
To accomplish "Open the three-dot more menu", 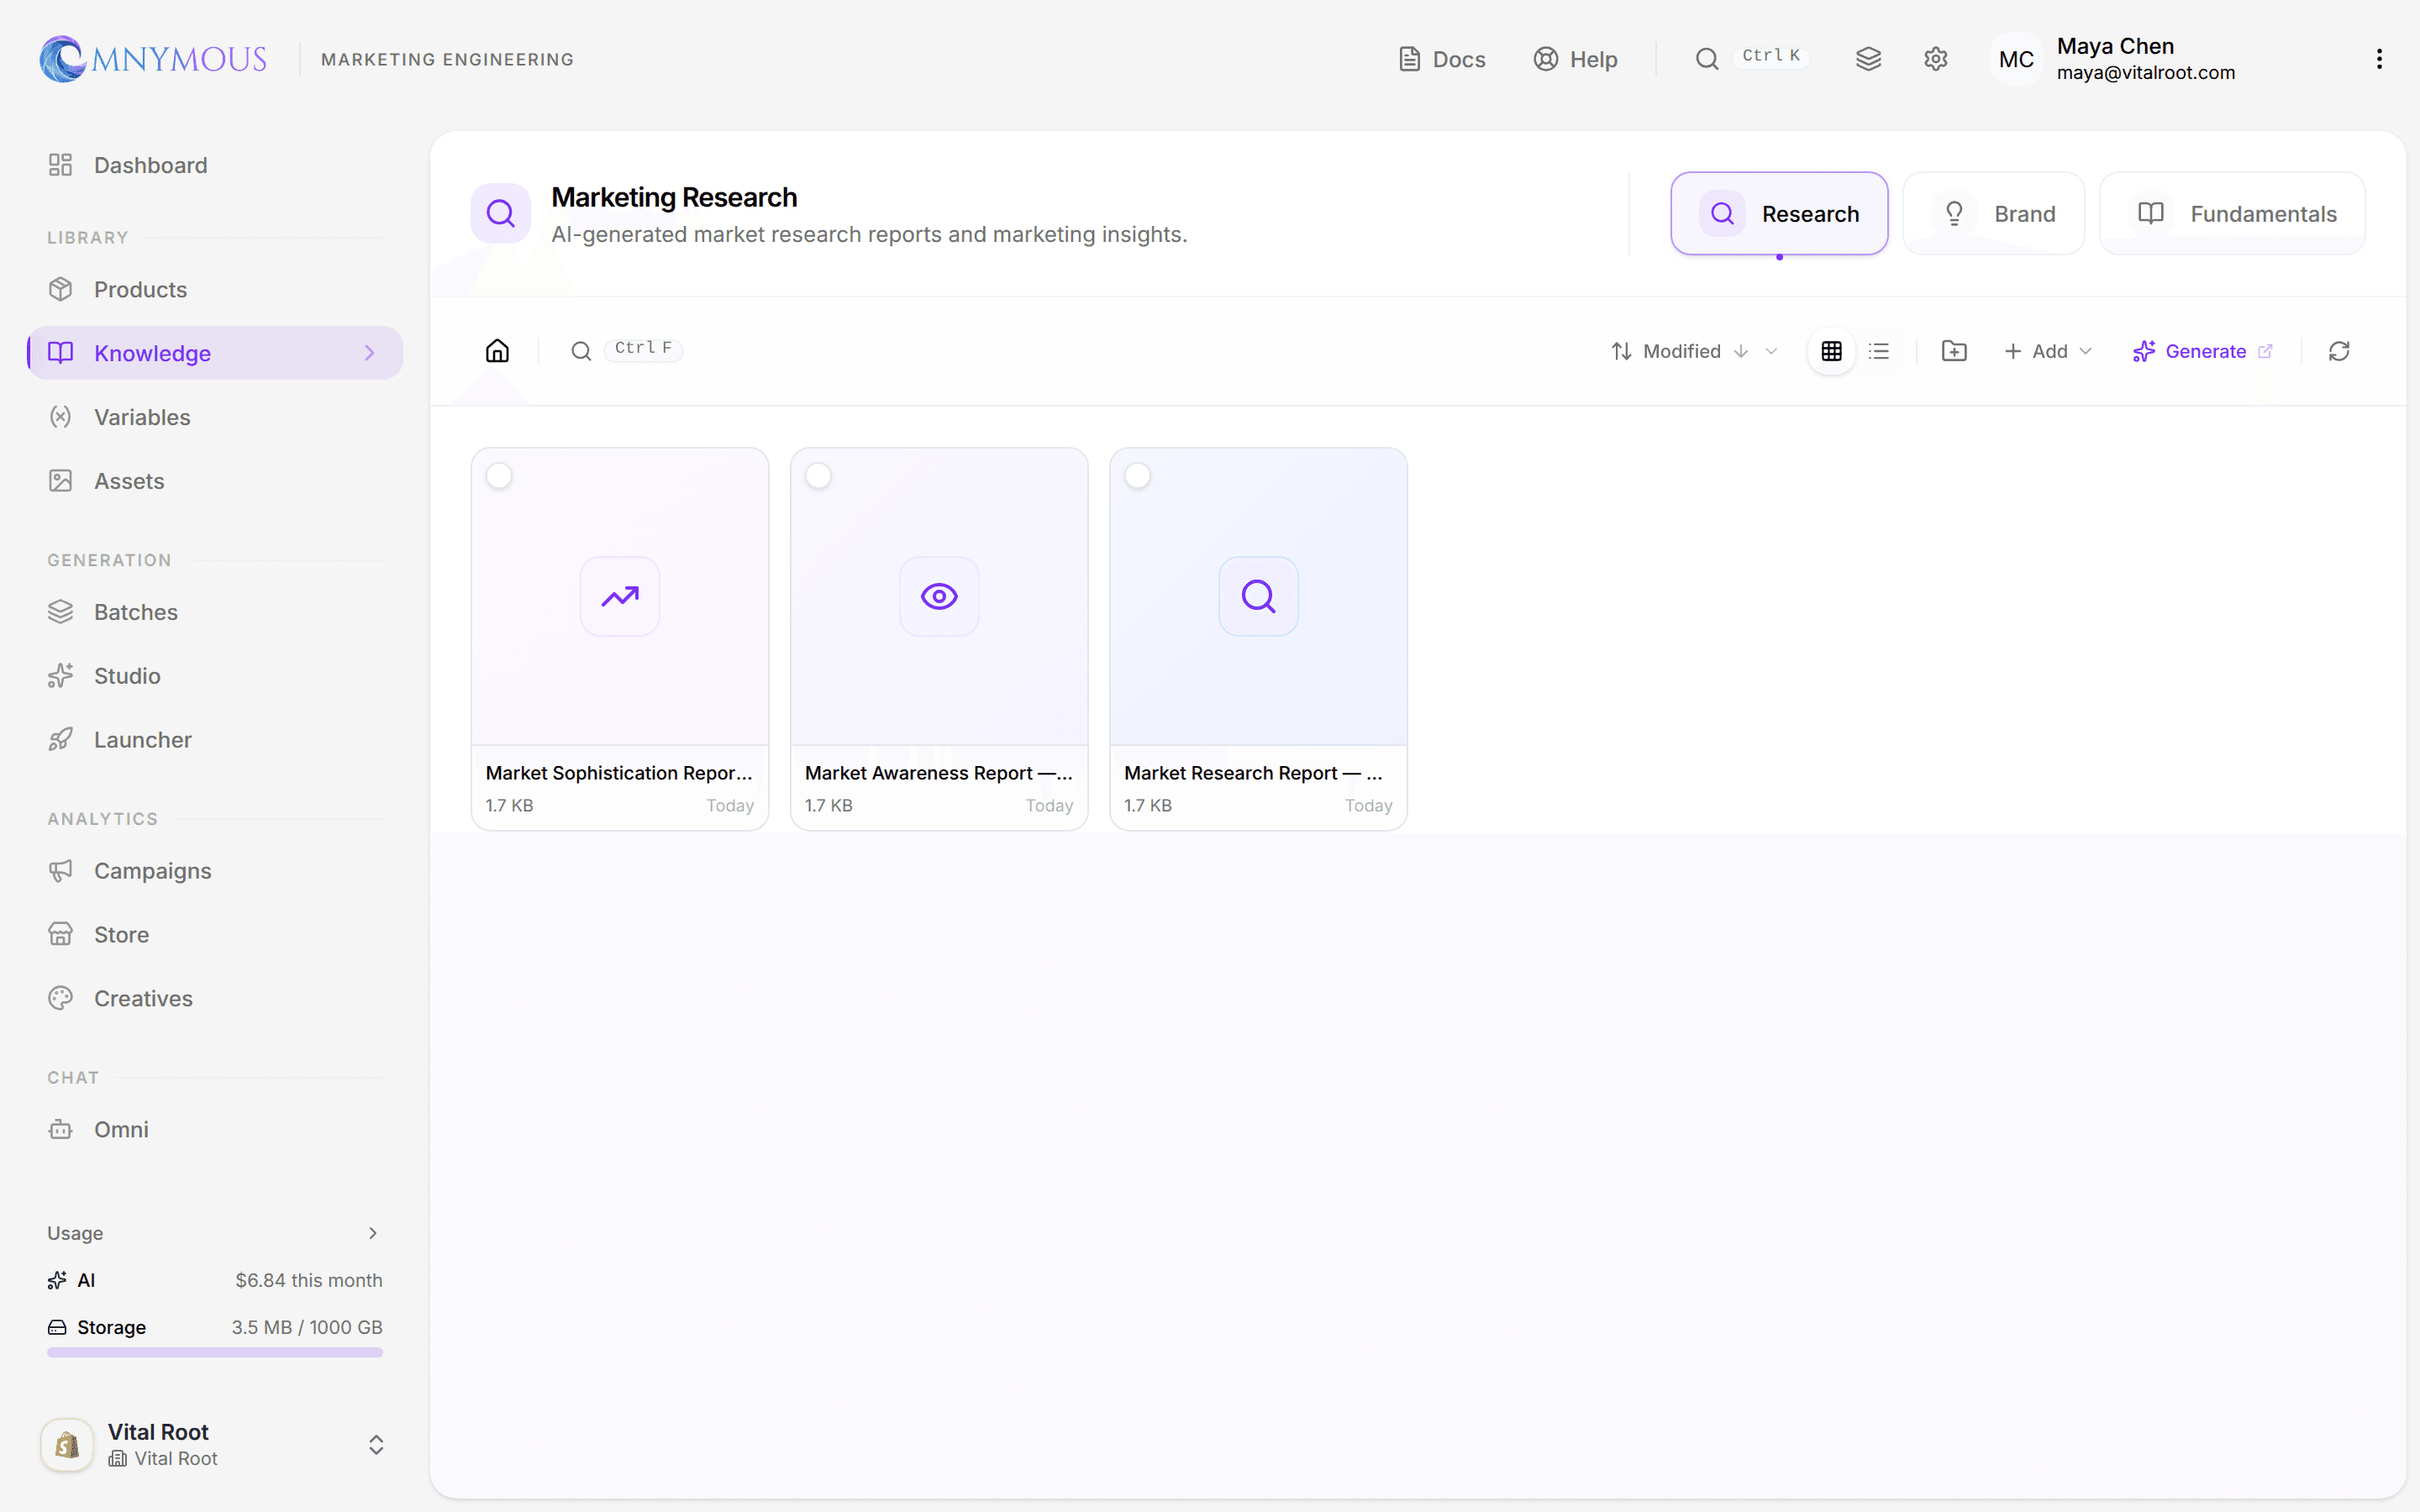I will click(x=2379, y=59).
